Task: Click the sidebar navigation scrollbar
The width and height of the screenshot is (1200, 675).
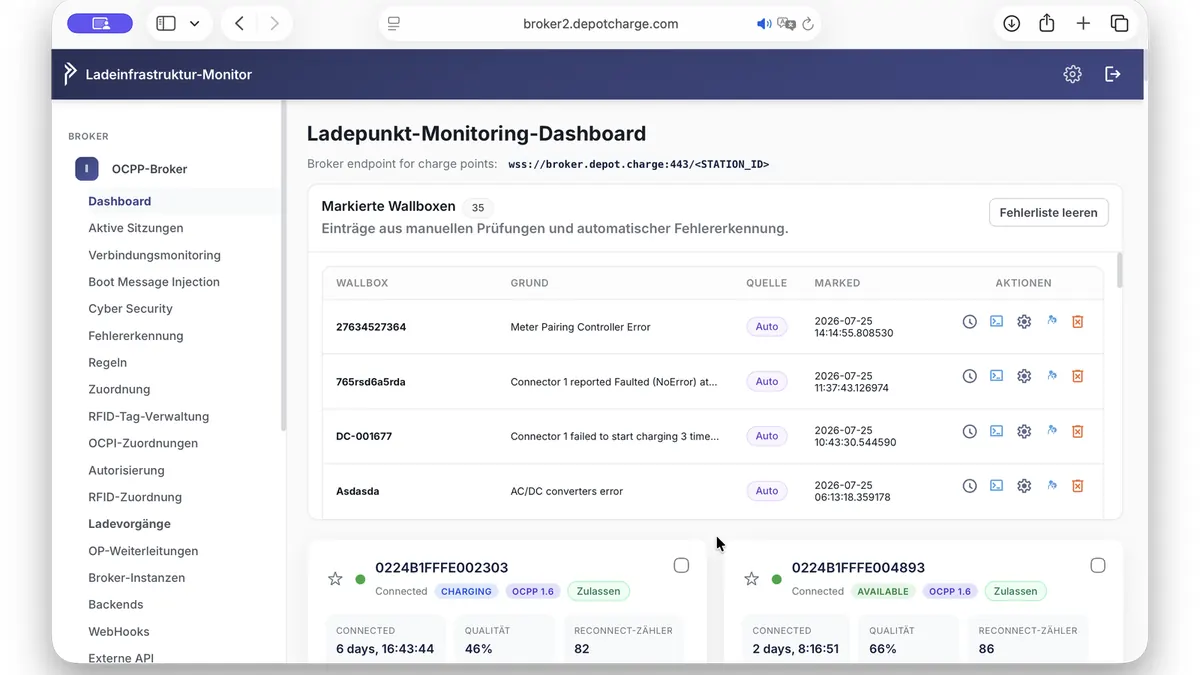Action: [283, 265]
